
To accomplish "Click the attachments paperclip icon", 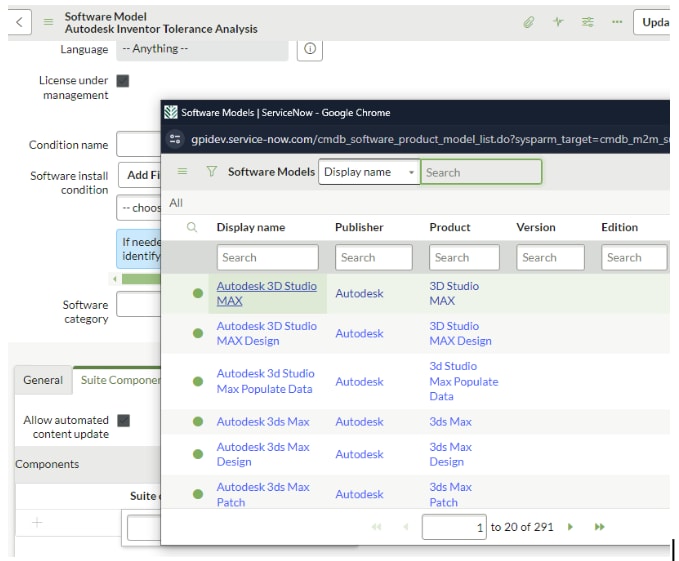I will (529, 22).
